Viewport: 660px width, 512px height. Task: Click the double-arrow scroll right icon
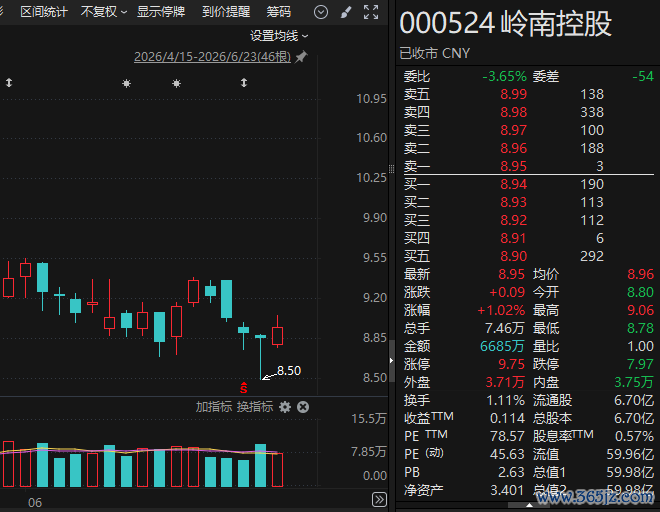click(x=379, y=499)
